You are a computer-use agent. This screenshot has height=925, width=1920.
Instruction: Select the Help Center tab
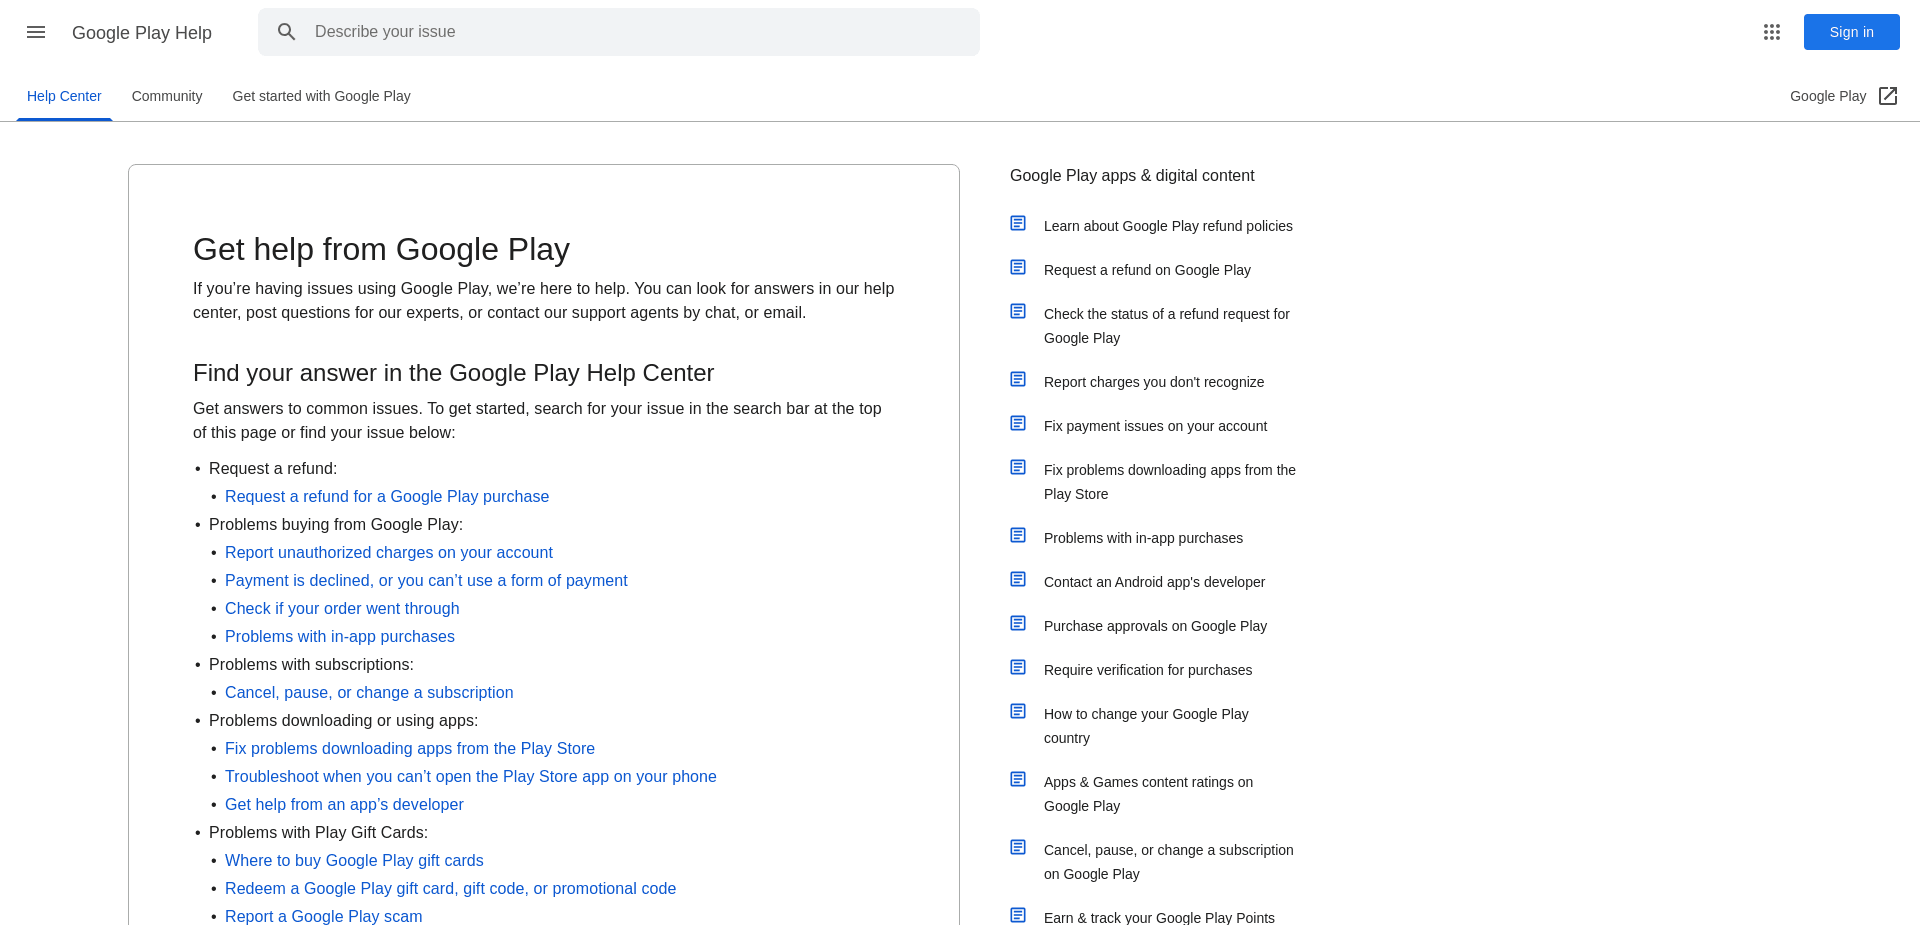[x=64, y=96]
